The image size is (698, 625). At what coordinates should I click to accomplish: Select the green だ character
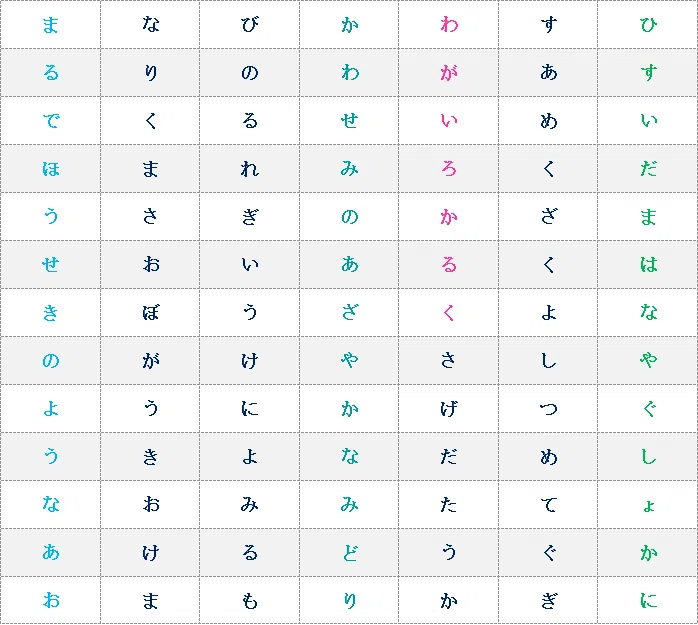(648, 169)
